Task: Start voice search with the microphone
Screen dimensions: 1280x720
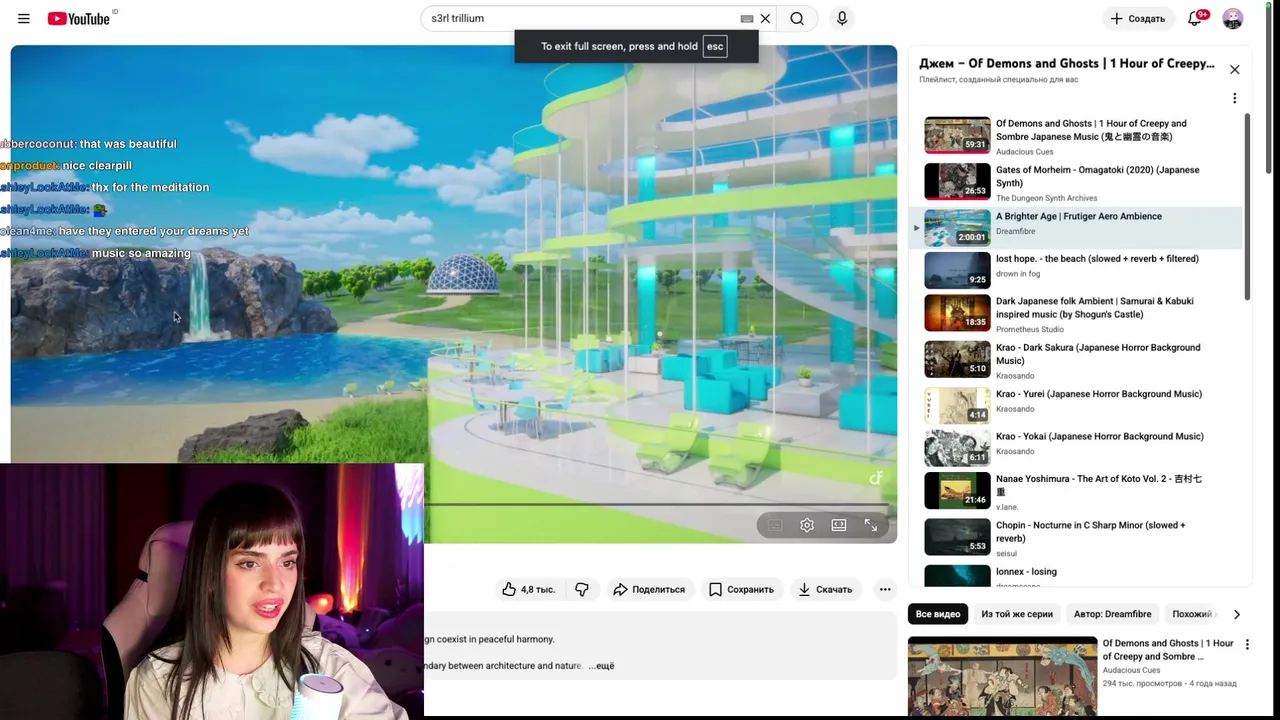Action: click(x=842, y=18)
